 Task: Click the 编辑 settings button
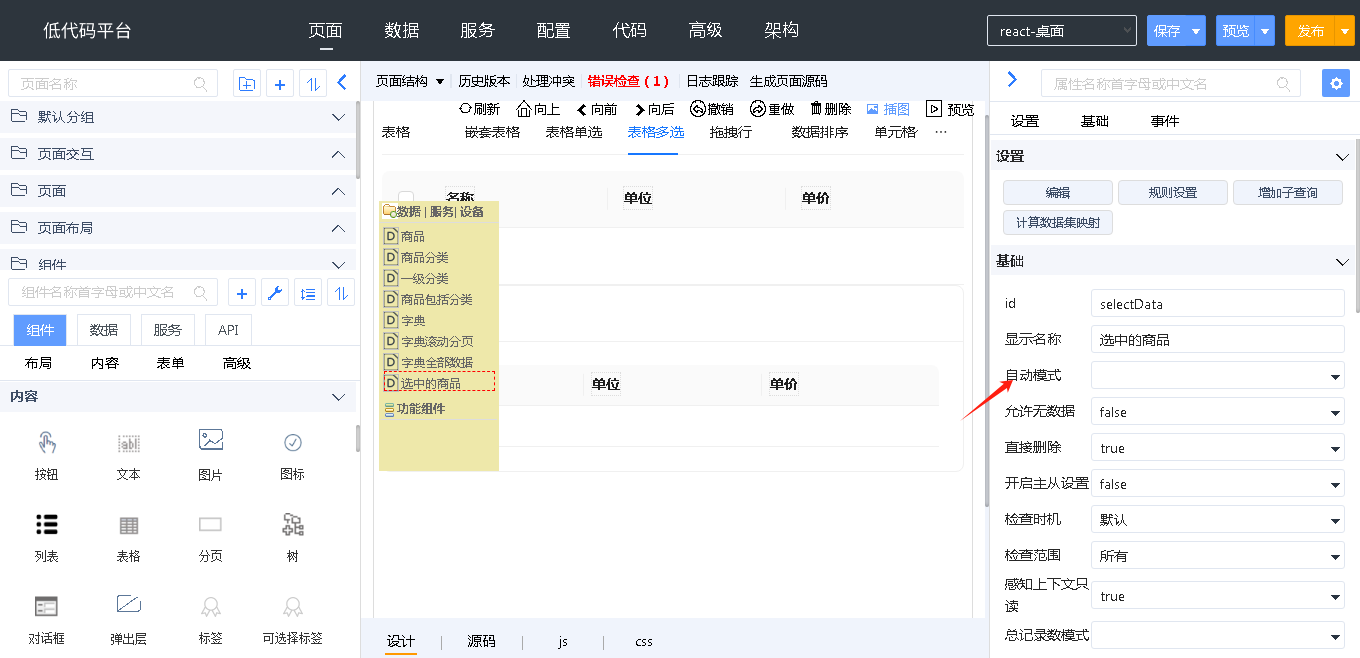click(x=1058, y=193)
